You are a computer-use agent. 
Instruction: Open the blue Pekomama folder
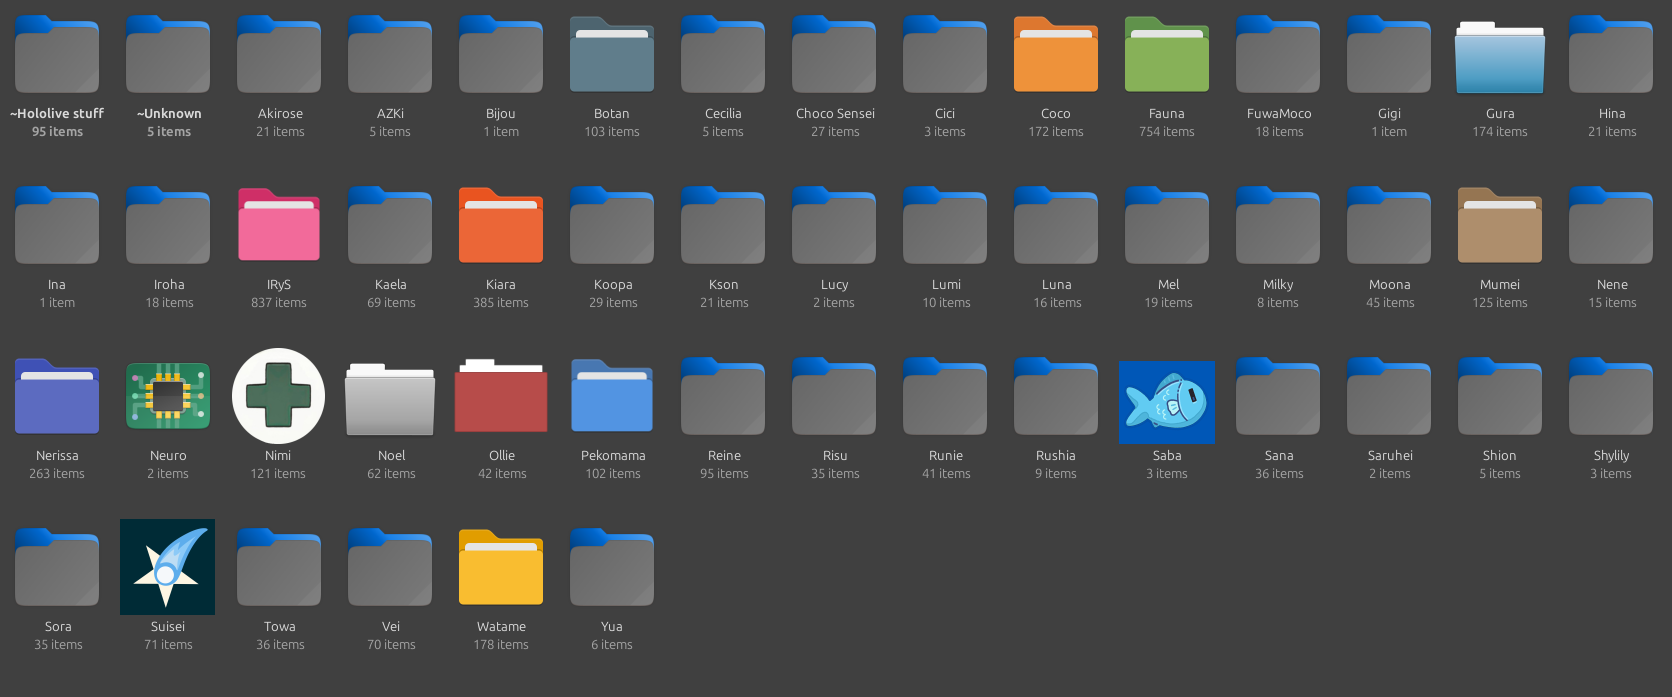(x=612, y=396)
